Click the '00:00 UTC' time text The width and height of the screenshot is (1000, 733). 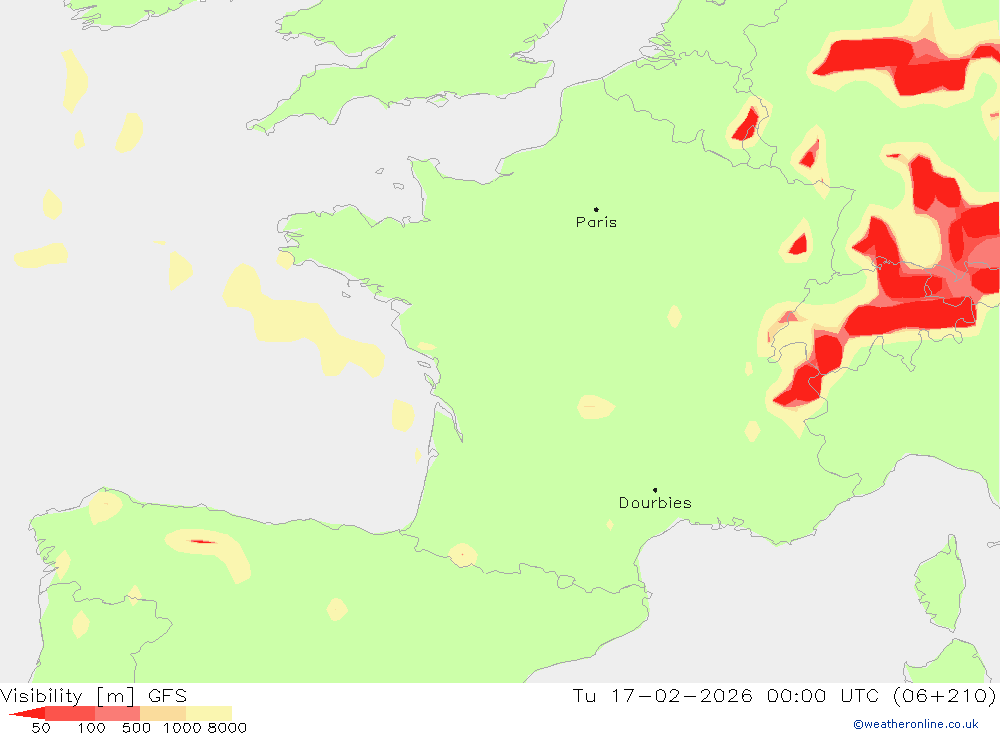pos(823,695)
